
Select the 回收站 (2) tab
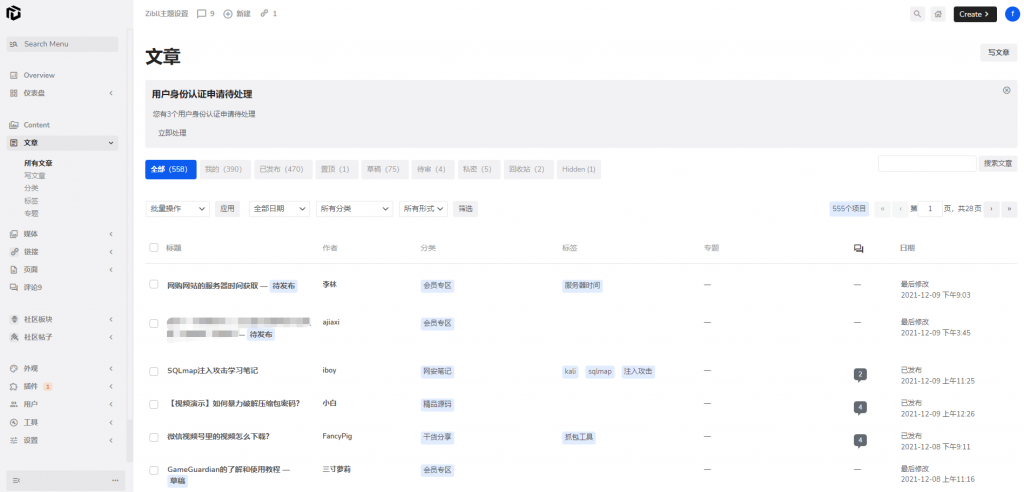(528, 169)
